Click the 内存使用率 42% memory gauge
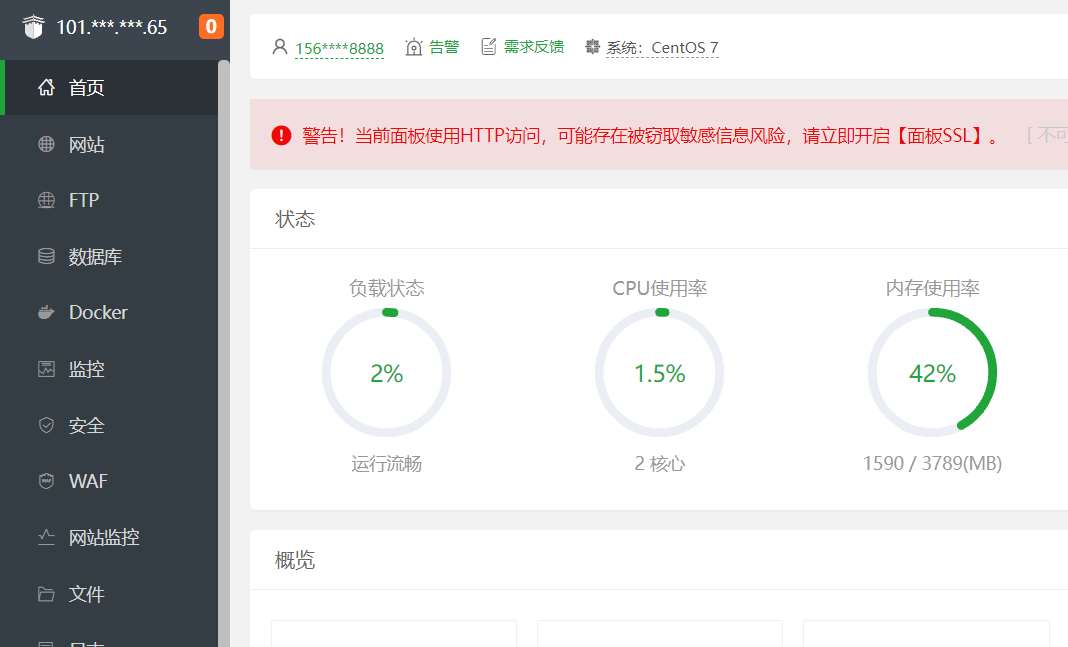Image resolution: width=1068 pixels, height=647 pixels. pos(932,373)
